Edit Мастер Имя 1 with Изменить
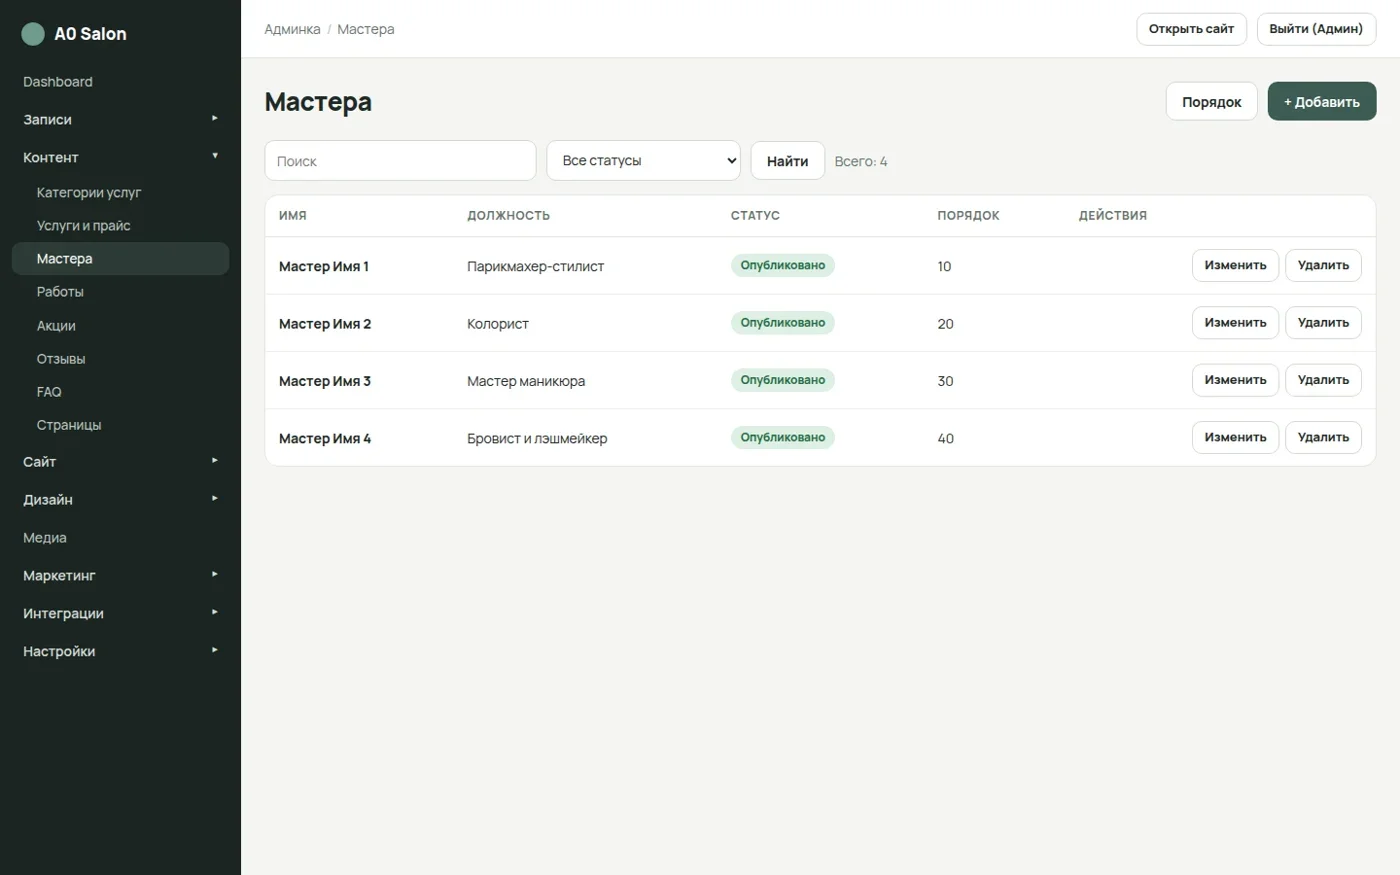Viewport: 1400px width, 875px height. [x=1235, y=265]
